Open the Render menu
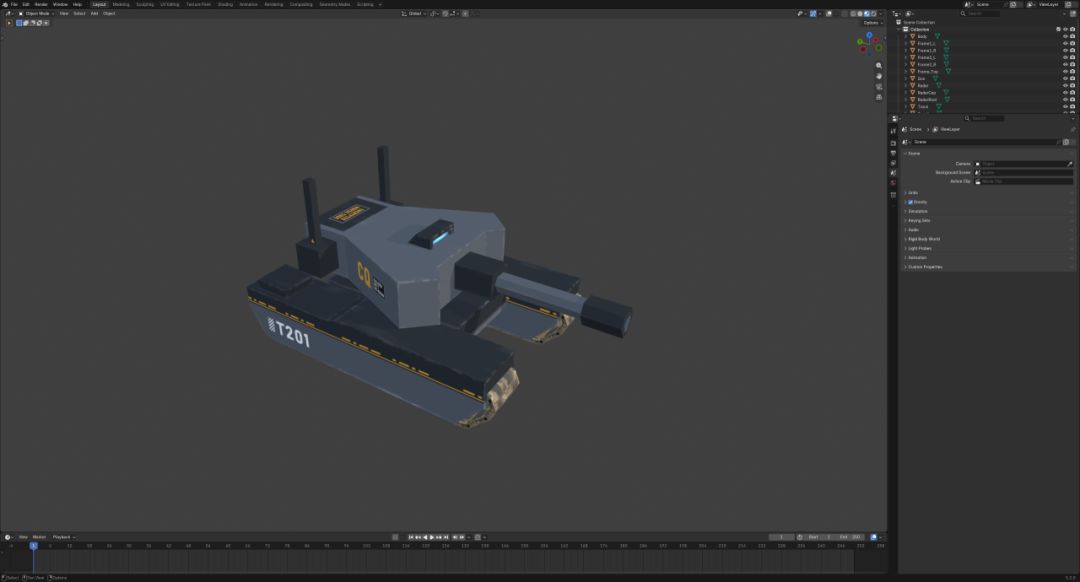This screenshot has width=1080, height=582. tap(41, 4)
